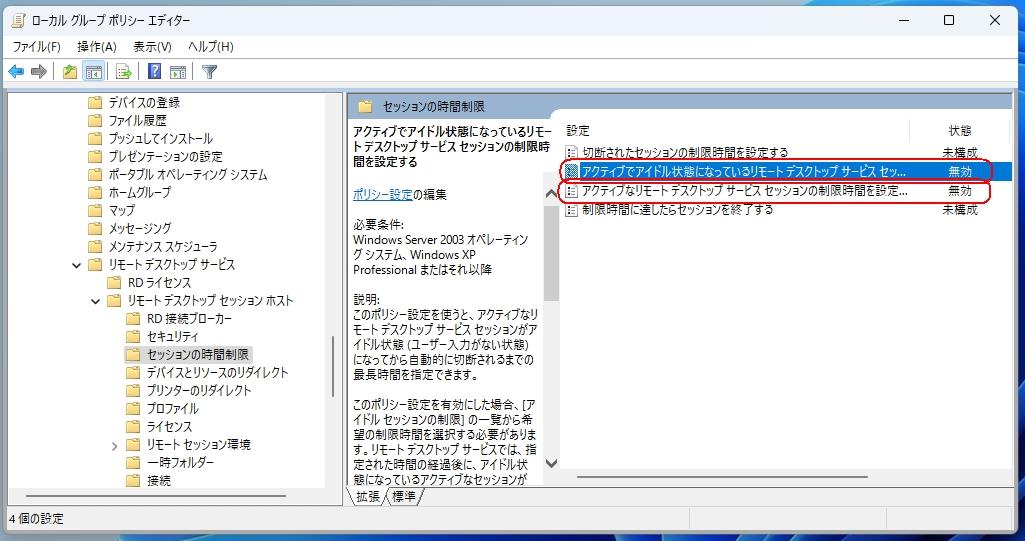Click the tree pane vertical scrollbar thumb
This screenshot has height=541, width=1025.
tap(333, 367)
